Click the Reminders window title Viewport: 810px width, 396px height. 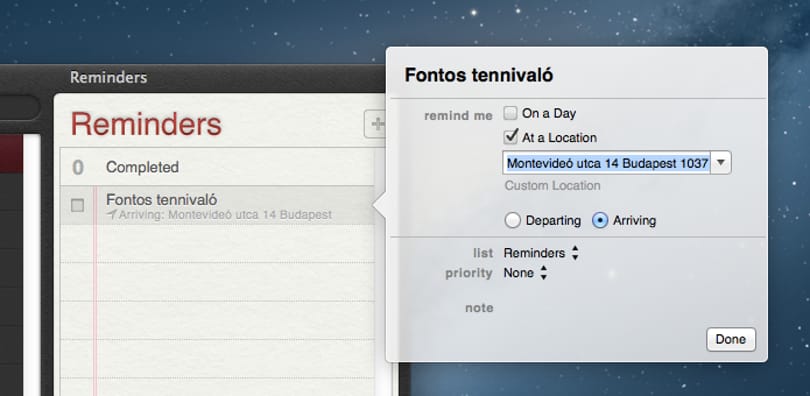coord(108,77)
